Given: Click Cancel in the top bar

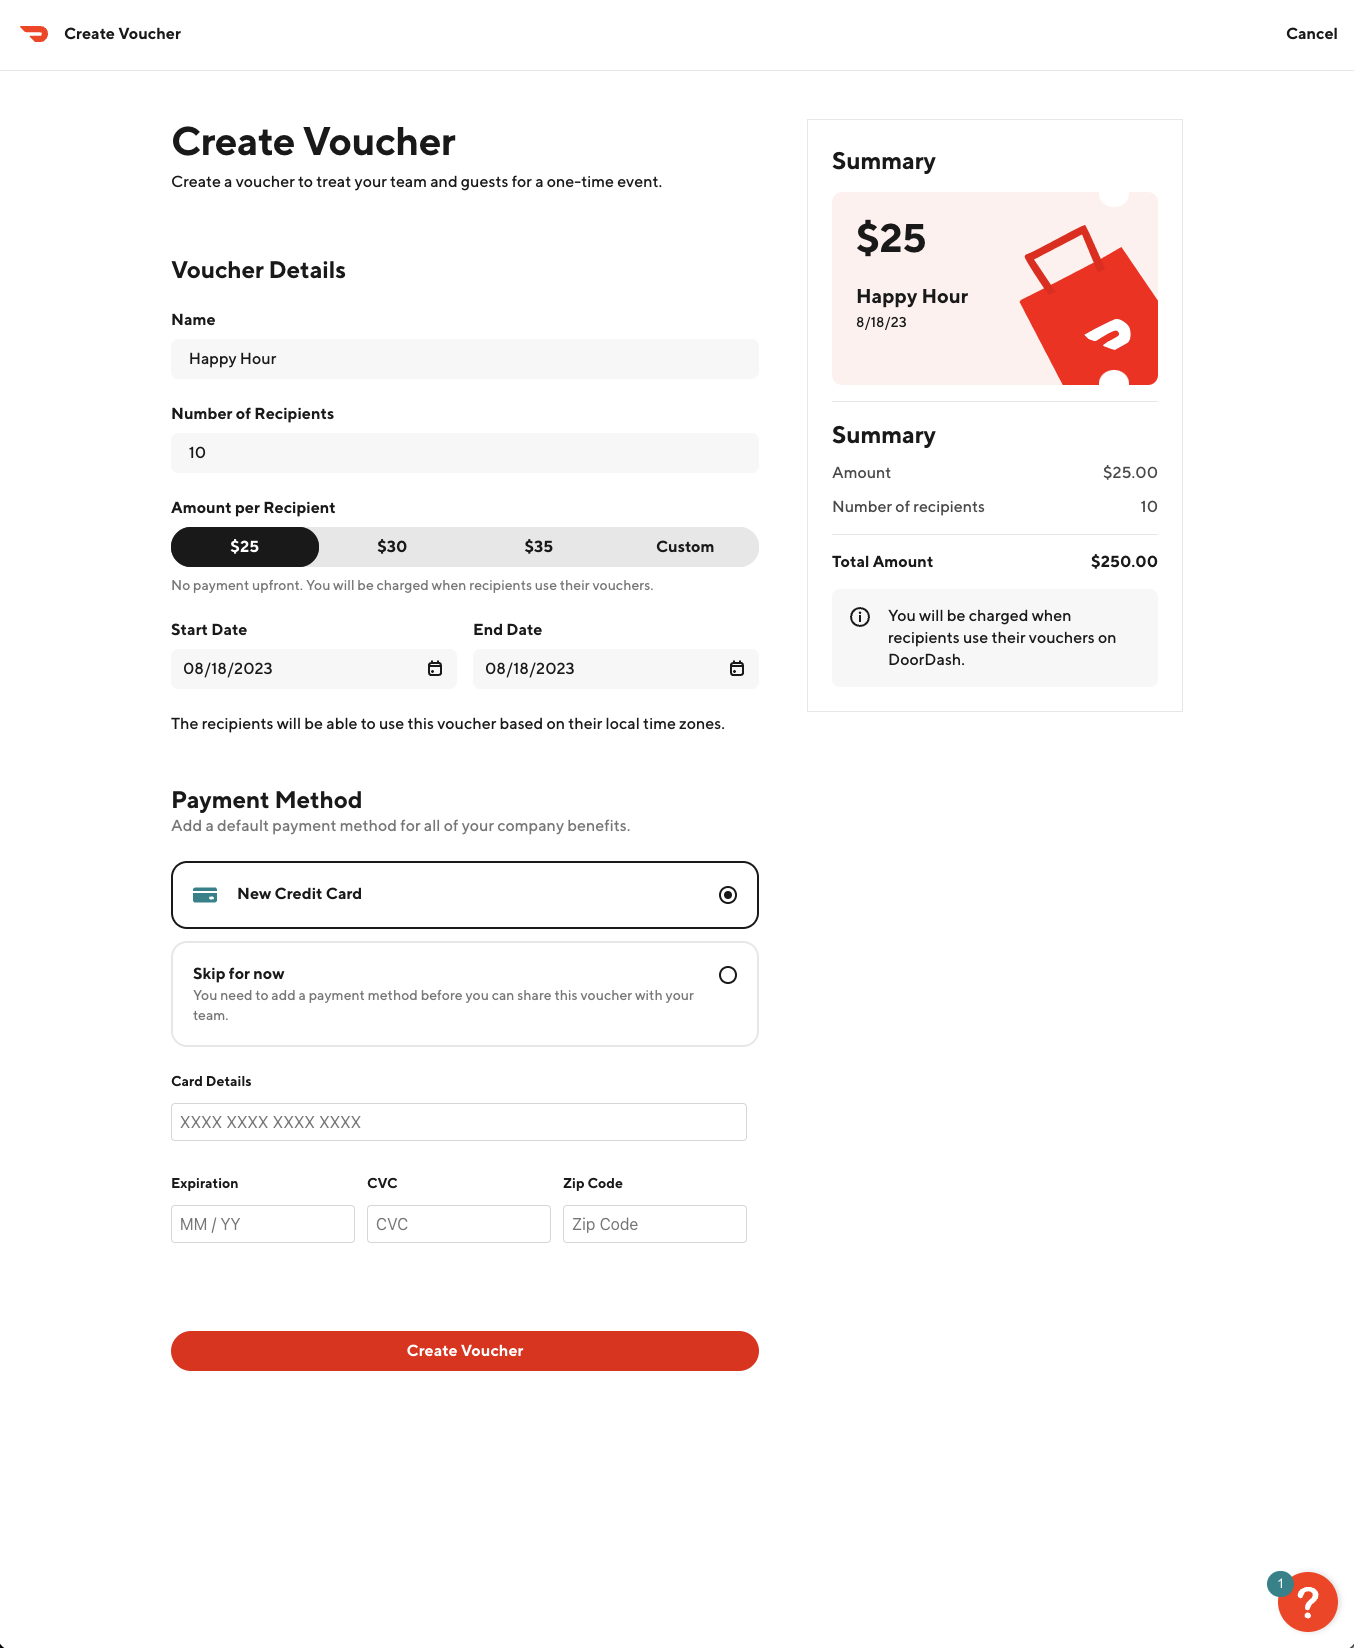Looking at the screenshot, I should coord(1311,33).
